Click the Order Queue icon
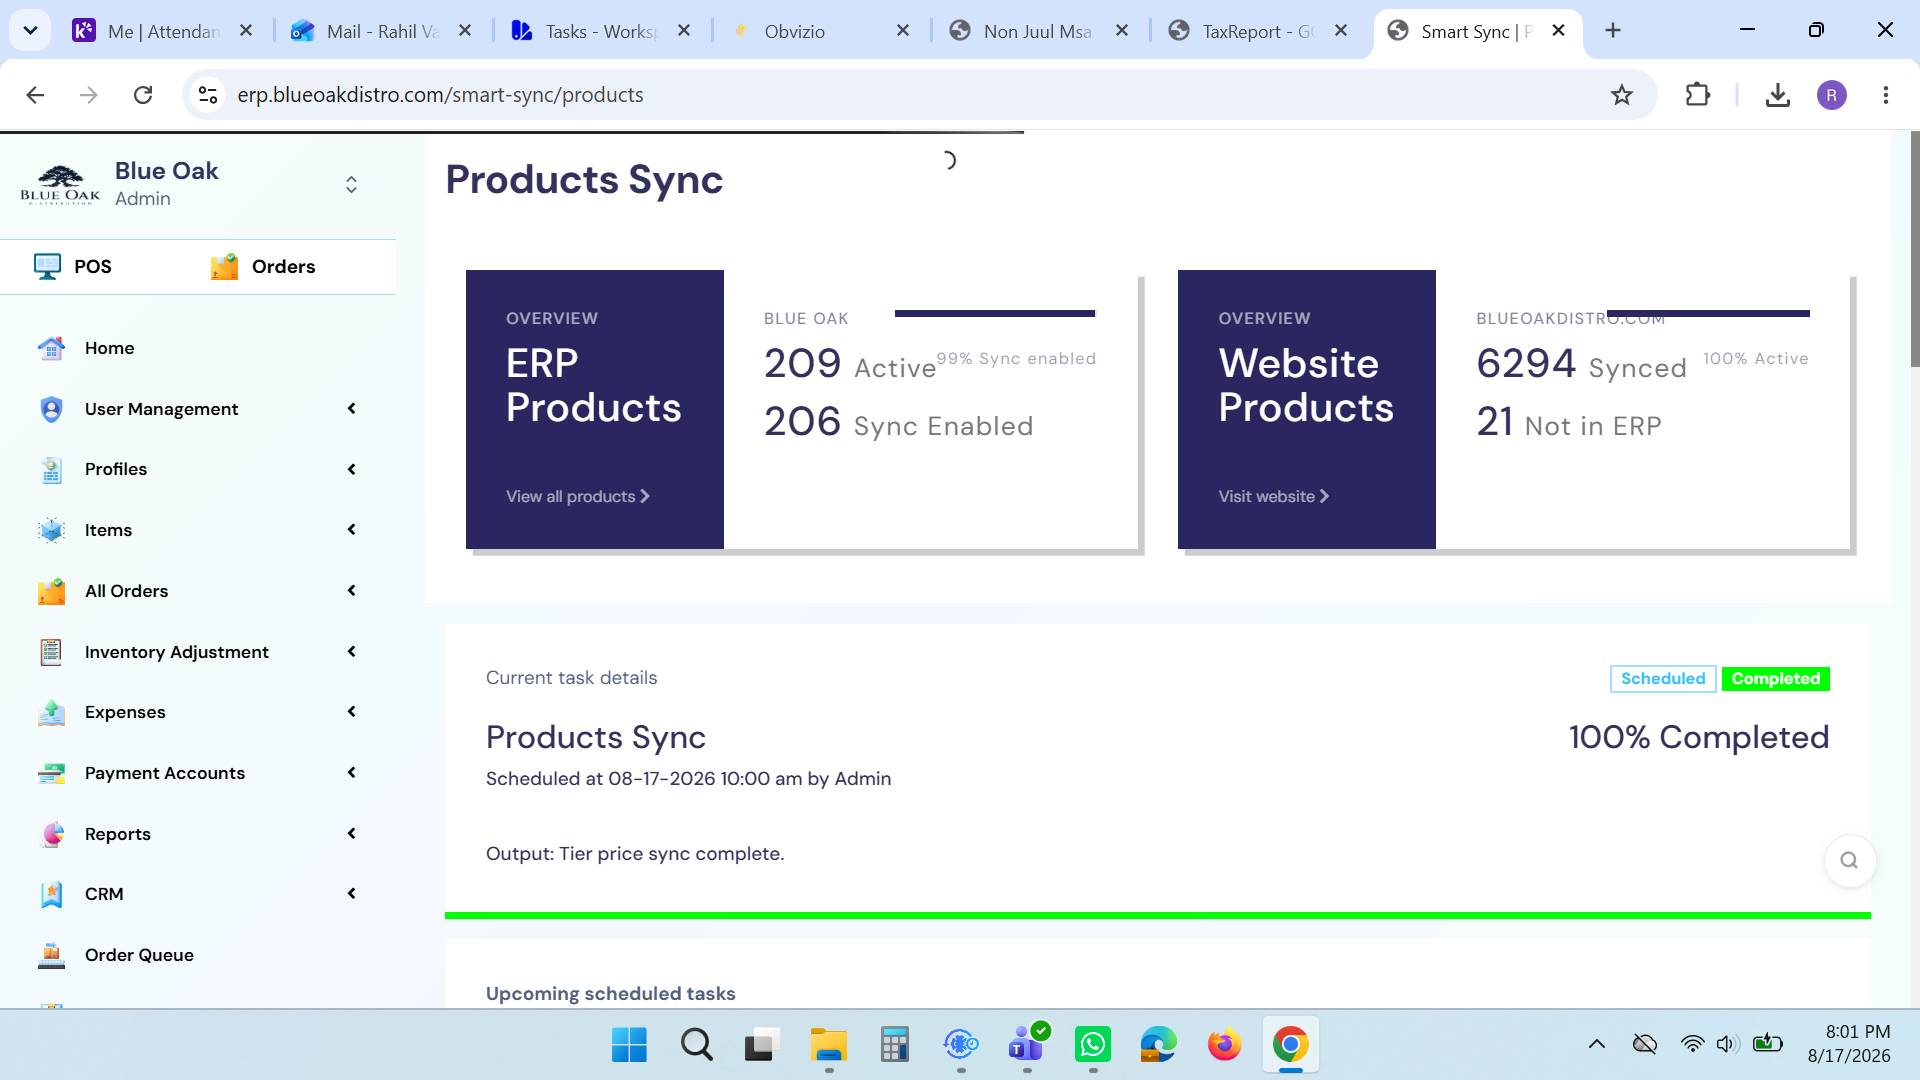The width and height of the screenshot is (1920, 1080). click(51, 955)
